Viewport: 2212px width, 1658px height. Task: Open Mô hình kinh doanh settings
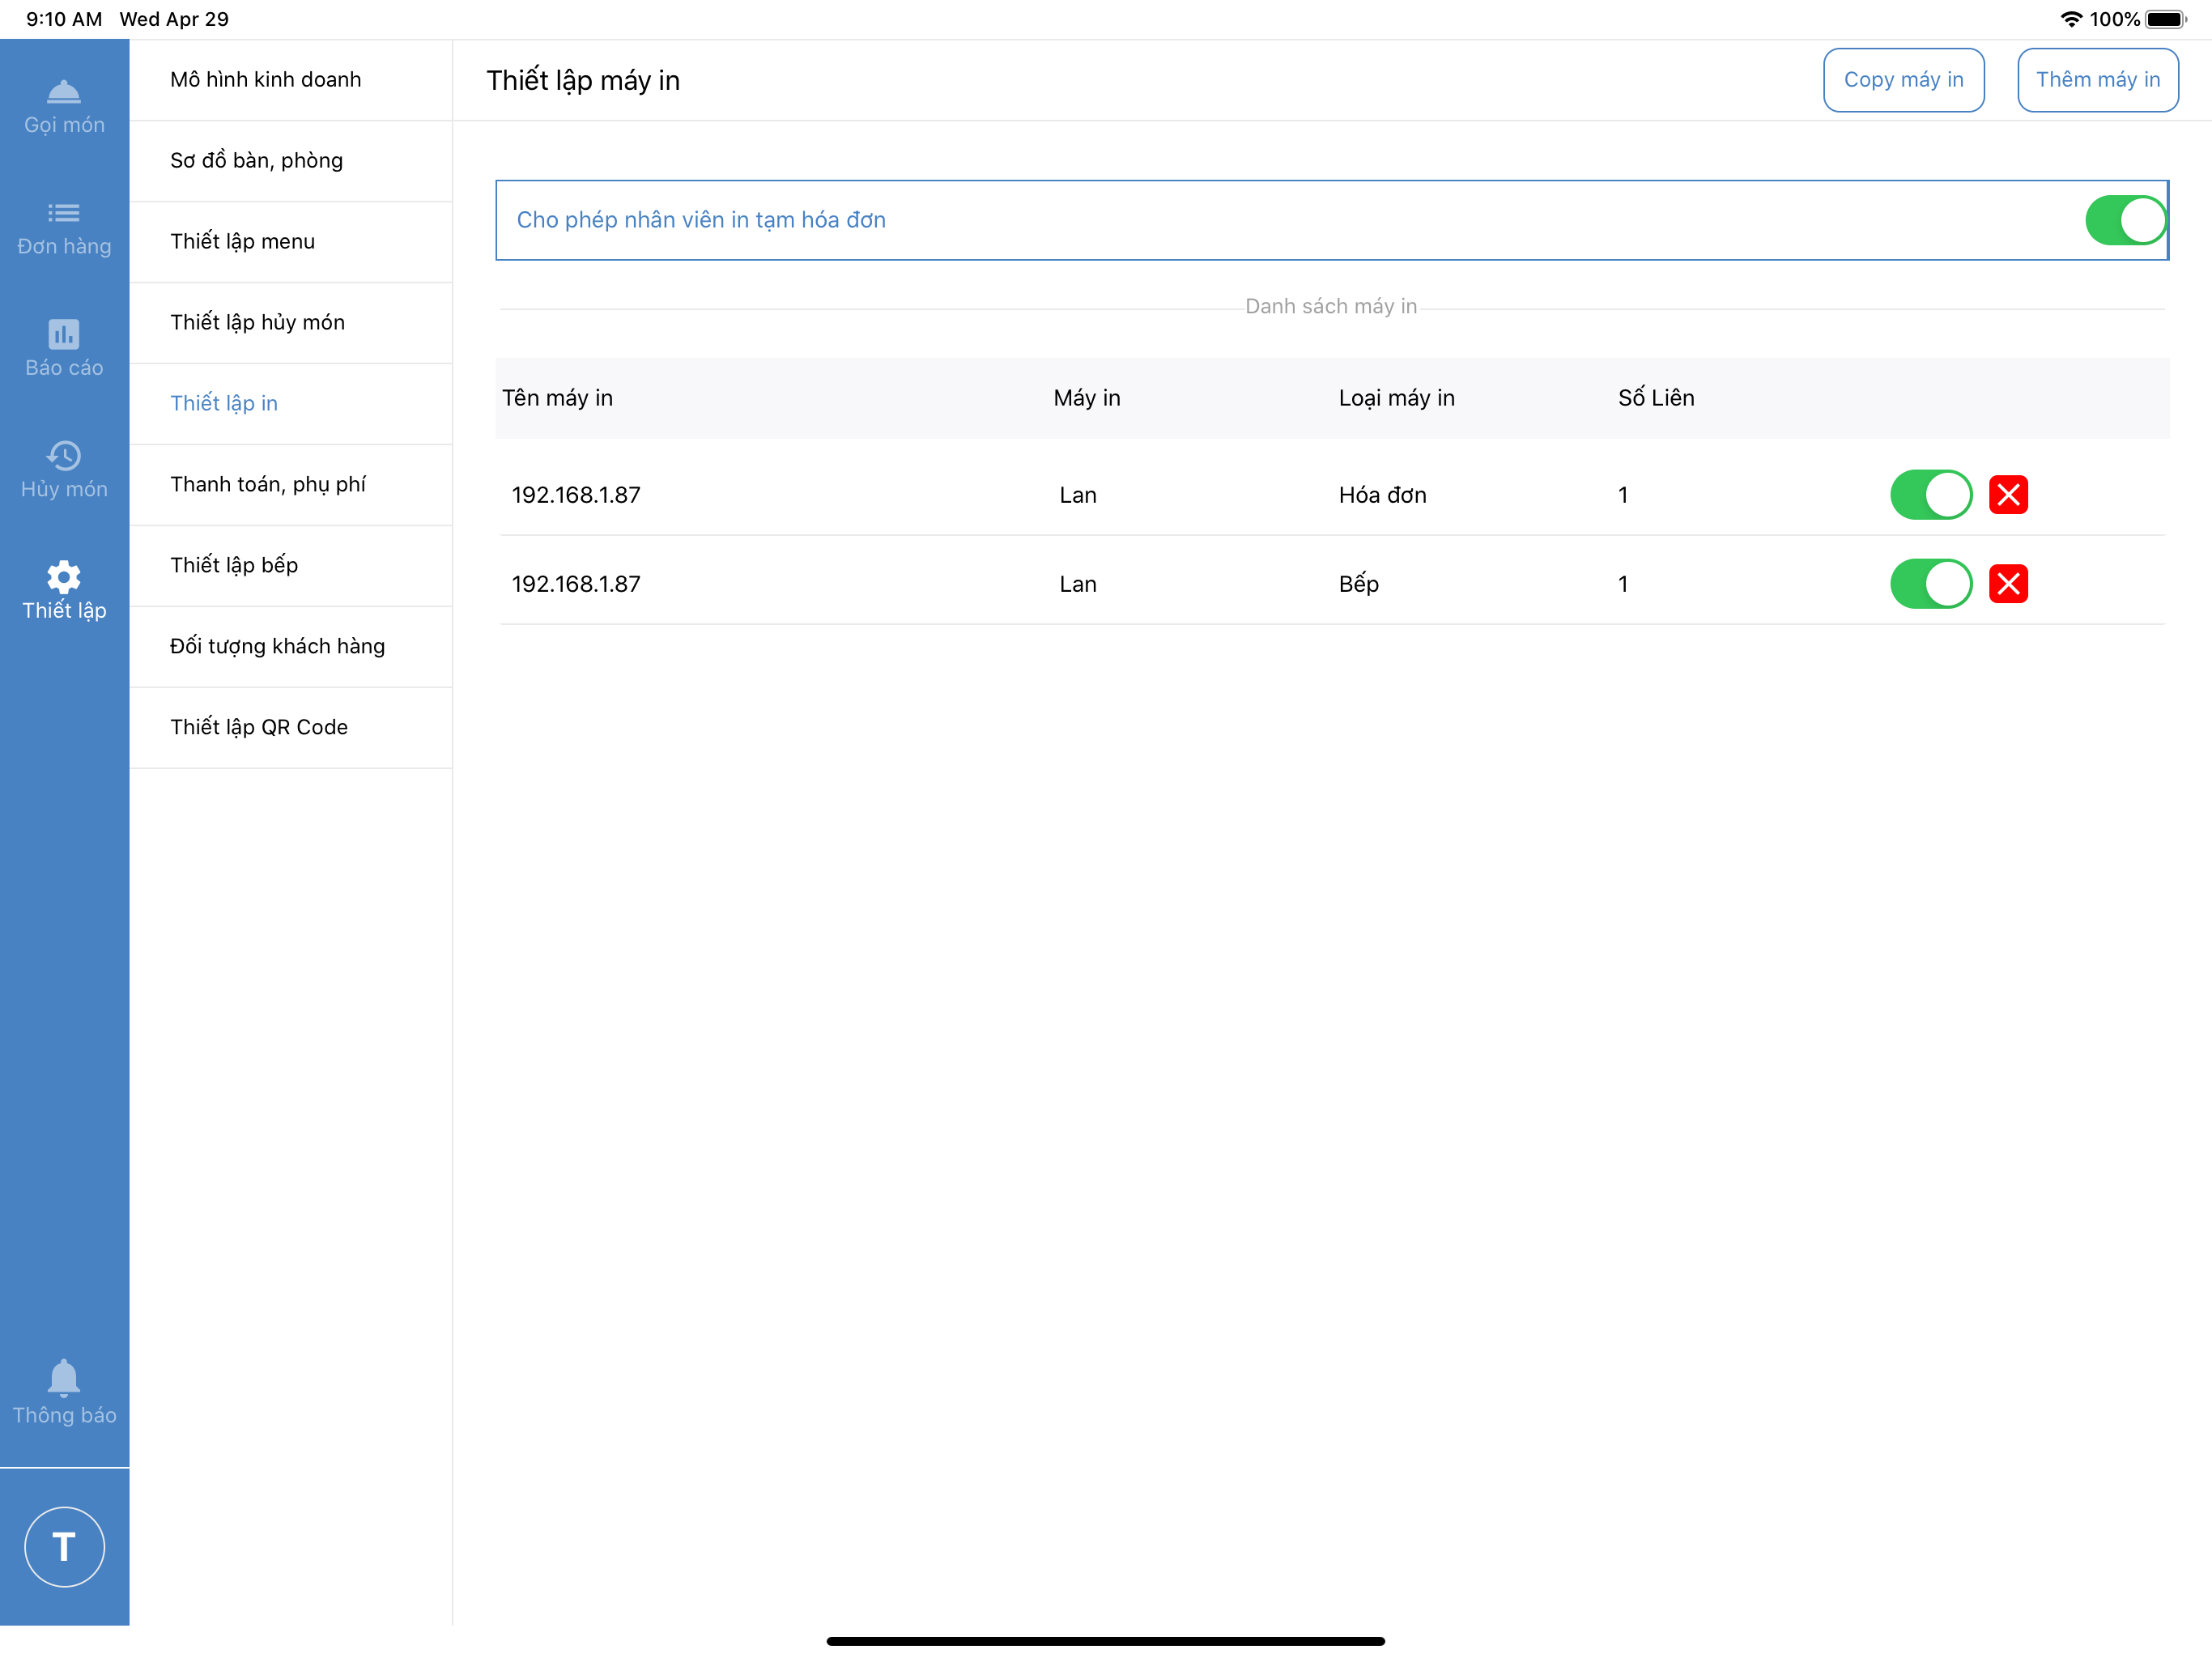pos(291,80)
